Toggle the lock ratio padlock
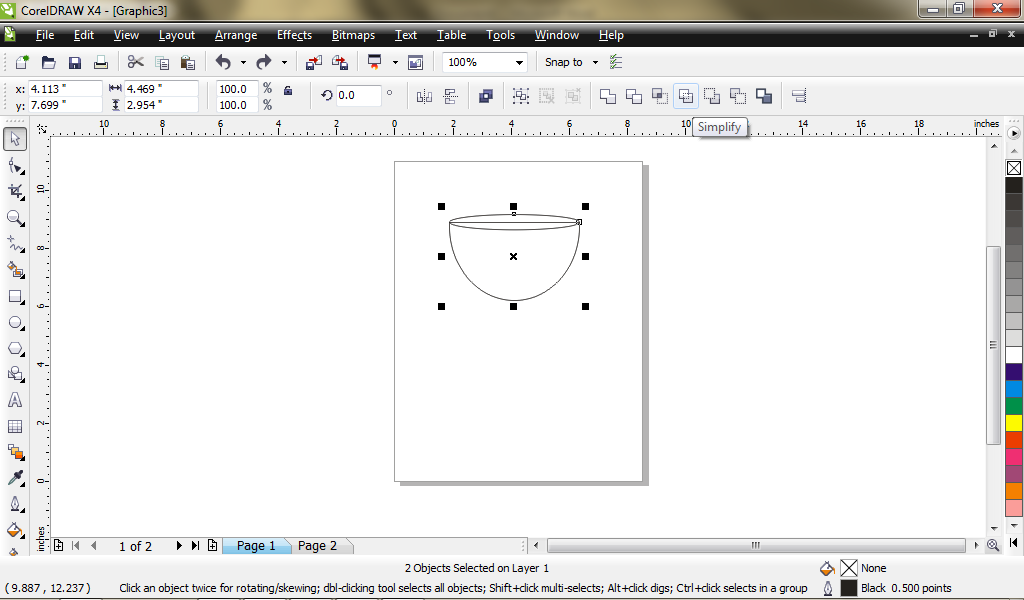The image size is (1024, 600). coord(288,90)
